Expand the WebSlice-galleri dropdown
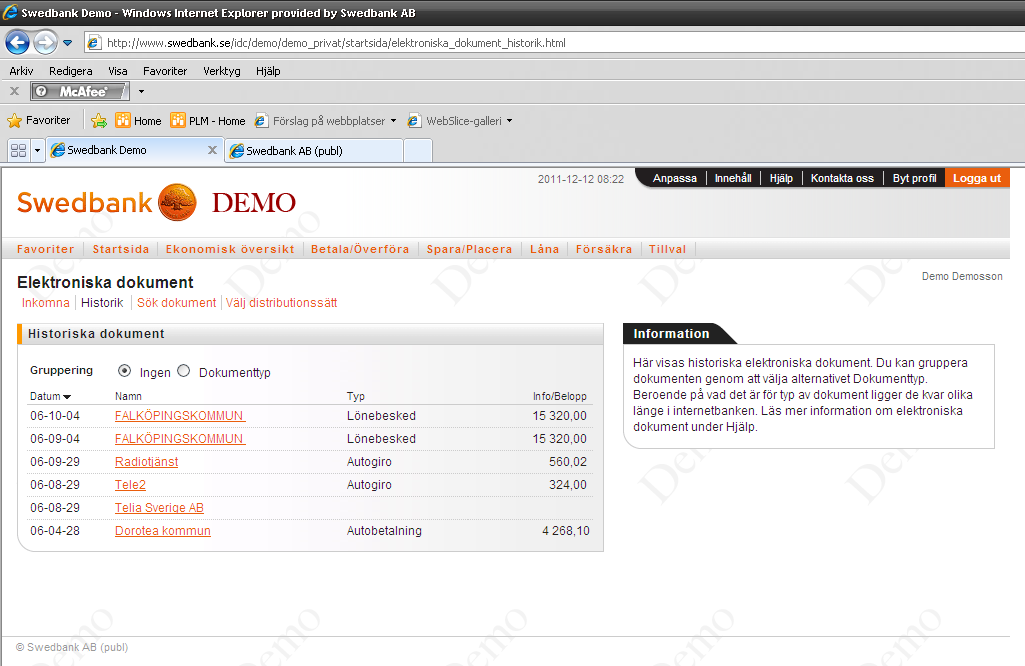This screenshot has width=1025, height=666. [509, 121]
